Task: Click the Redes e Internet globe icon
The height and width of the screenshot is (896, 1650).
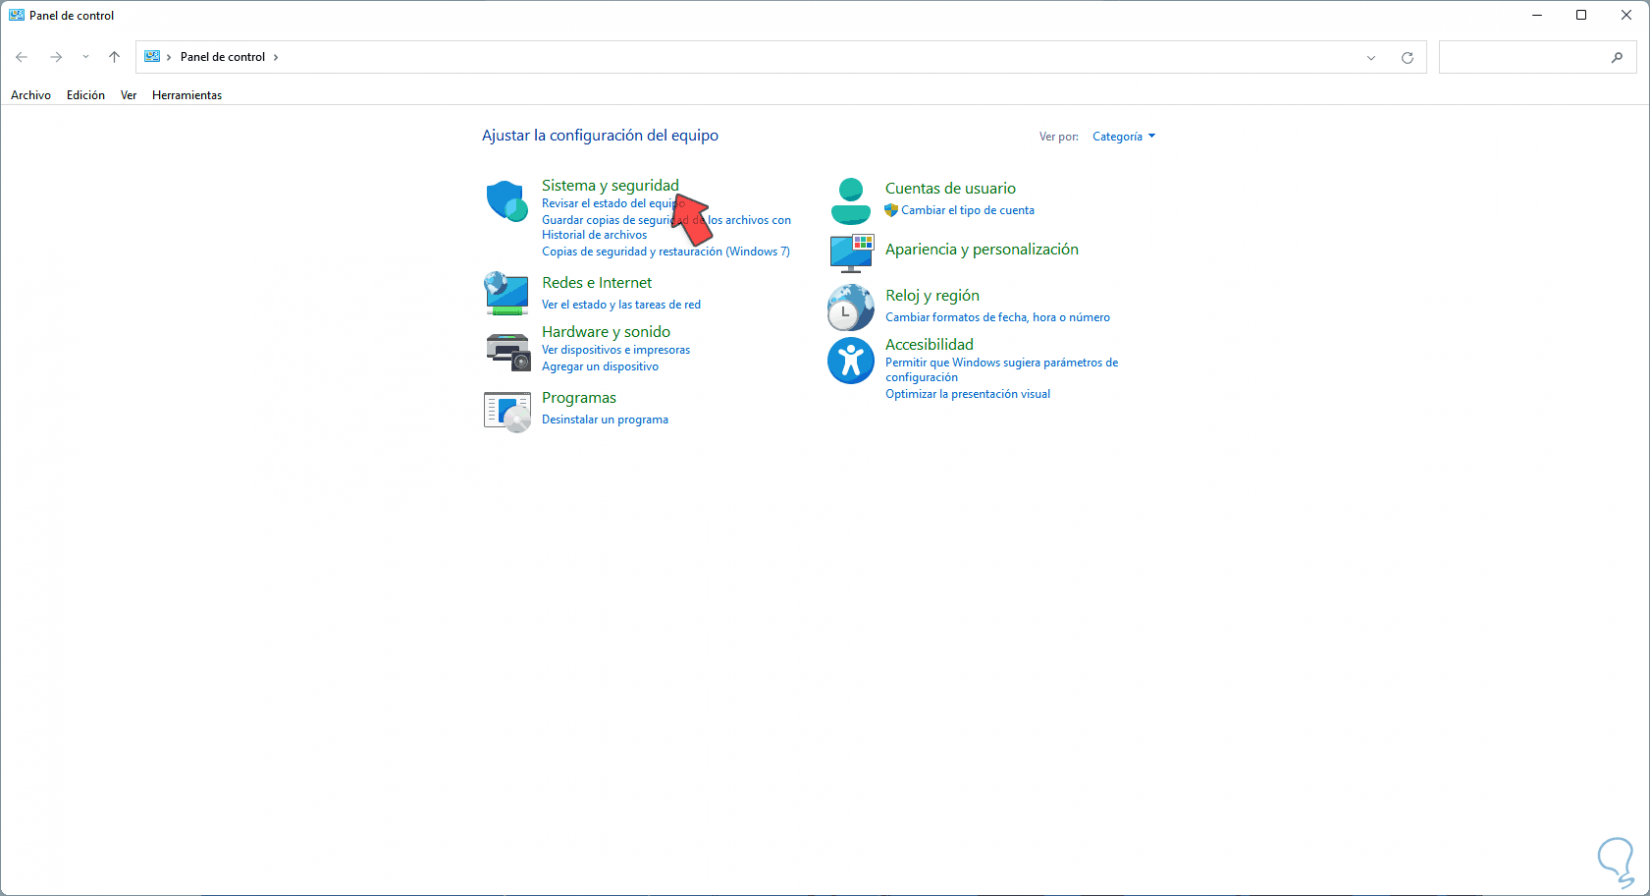Action: click(507, 293)
